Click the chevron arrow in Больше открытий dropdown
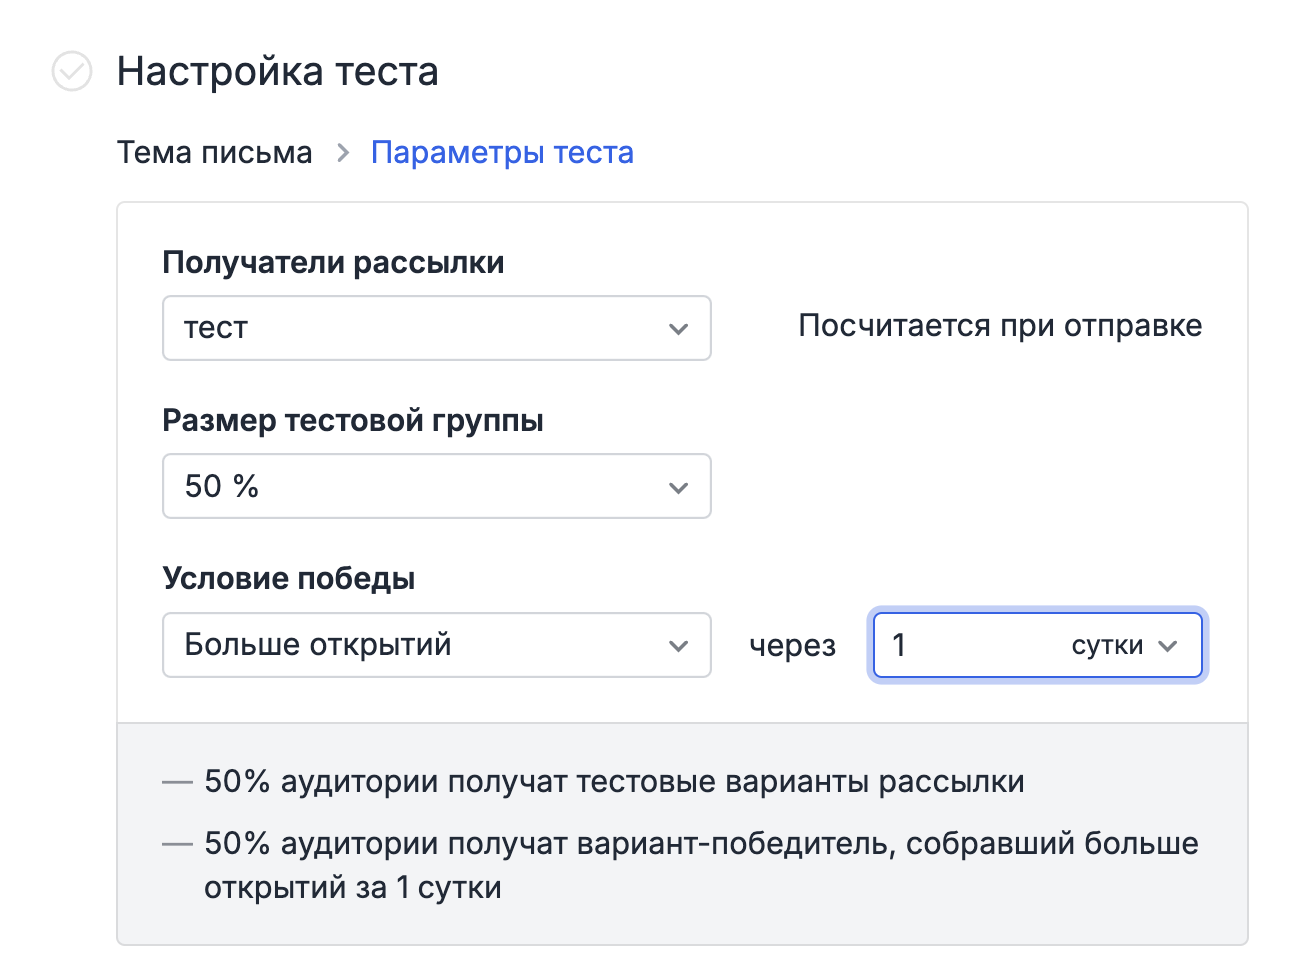This screenshot has width=1304, height=980. pyautogui.click(x=678, y=646)
